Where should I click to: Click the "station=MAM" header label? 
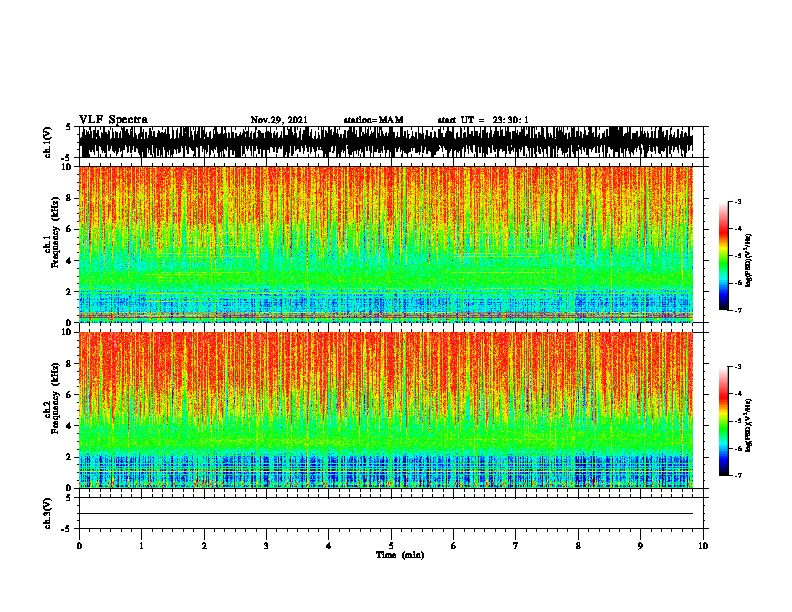tap(373, 120)
